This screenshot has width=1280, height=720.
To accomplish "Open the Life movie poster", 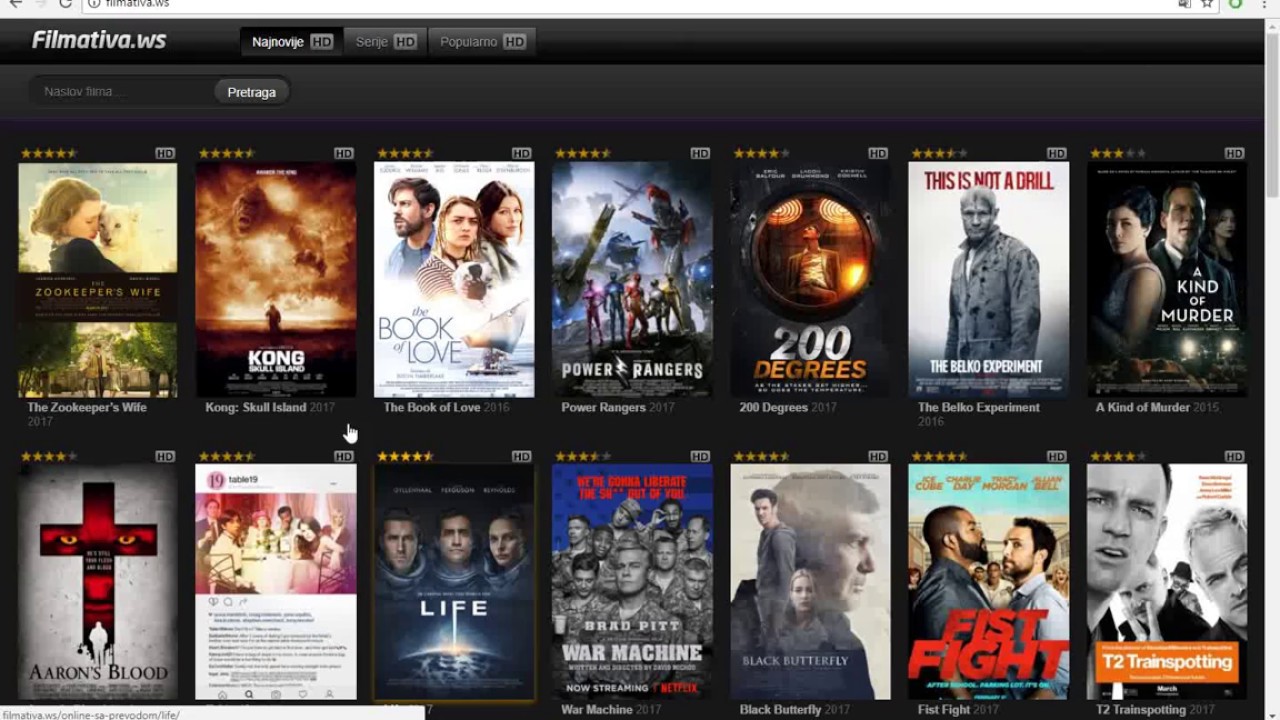I will coord(454,581).
